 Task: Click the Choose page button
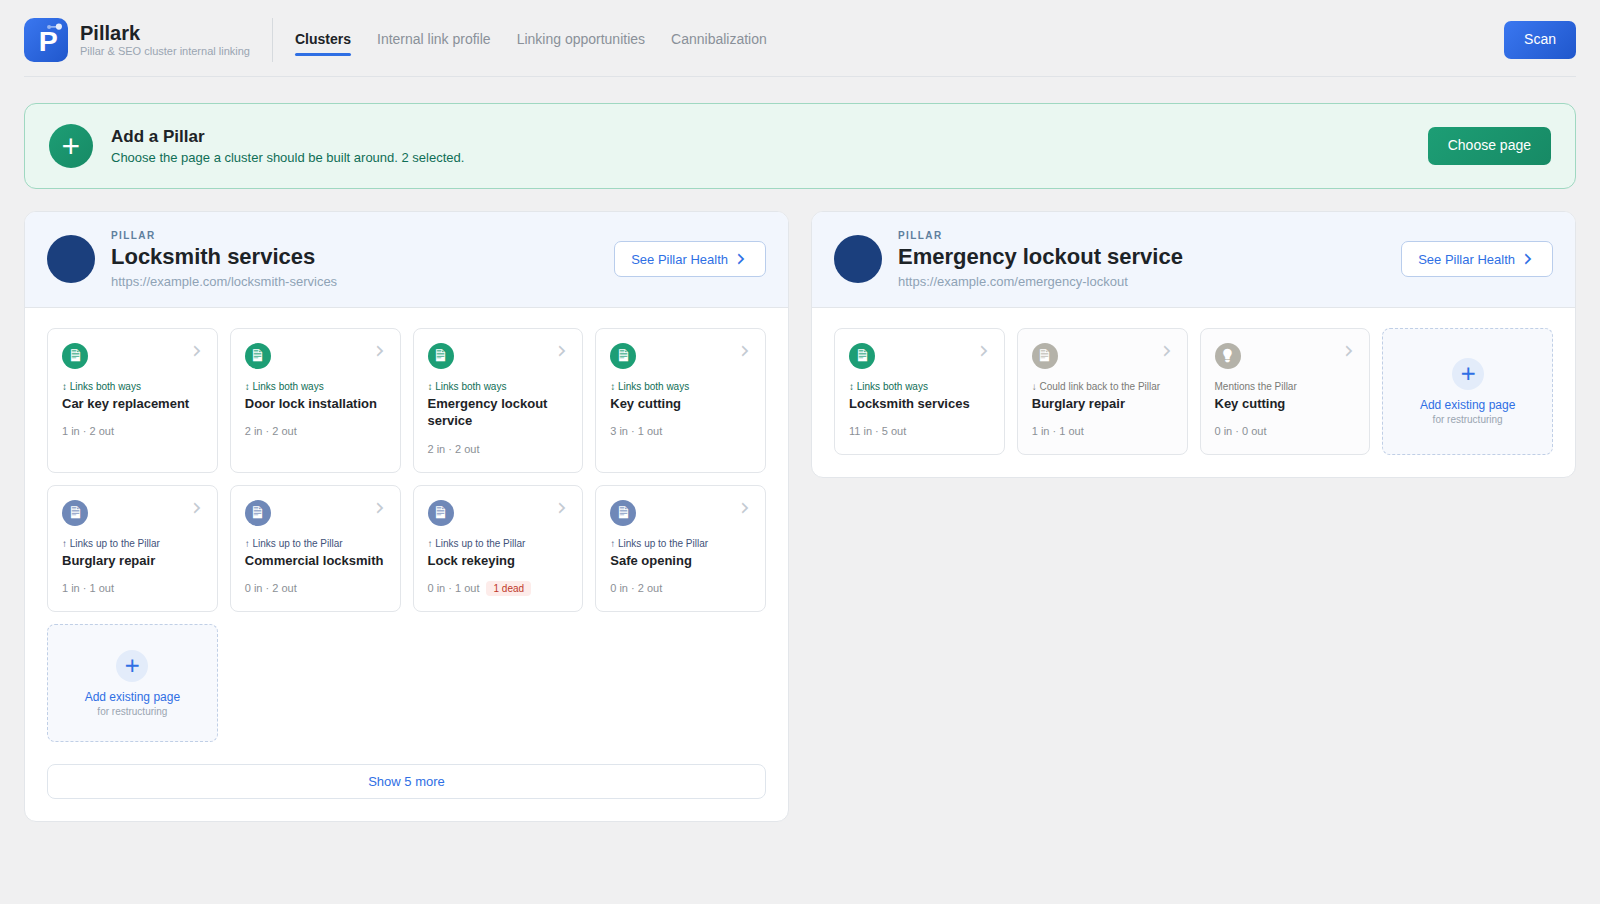(x=1489, y=146)
